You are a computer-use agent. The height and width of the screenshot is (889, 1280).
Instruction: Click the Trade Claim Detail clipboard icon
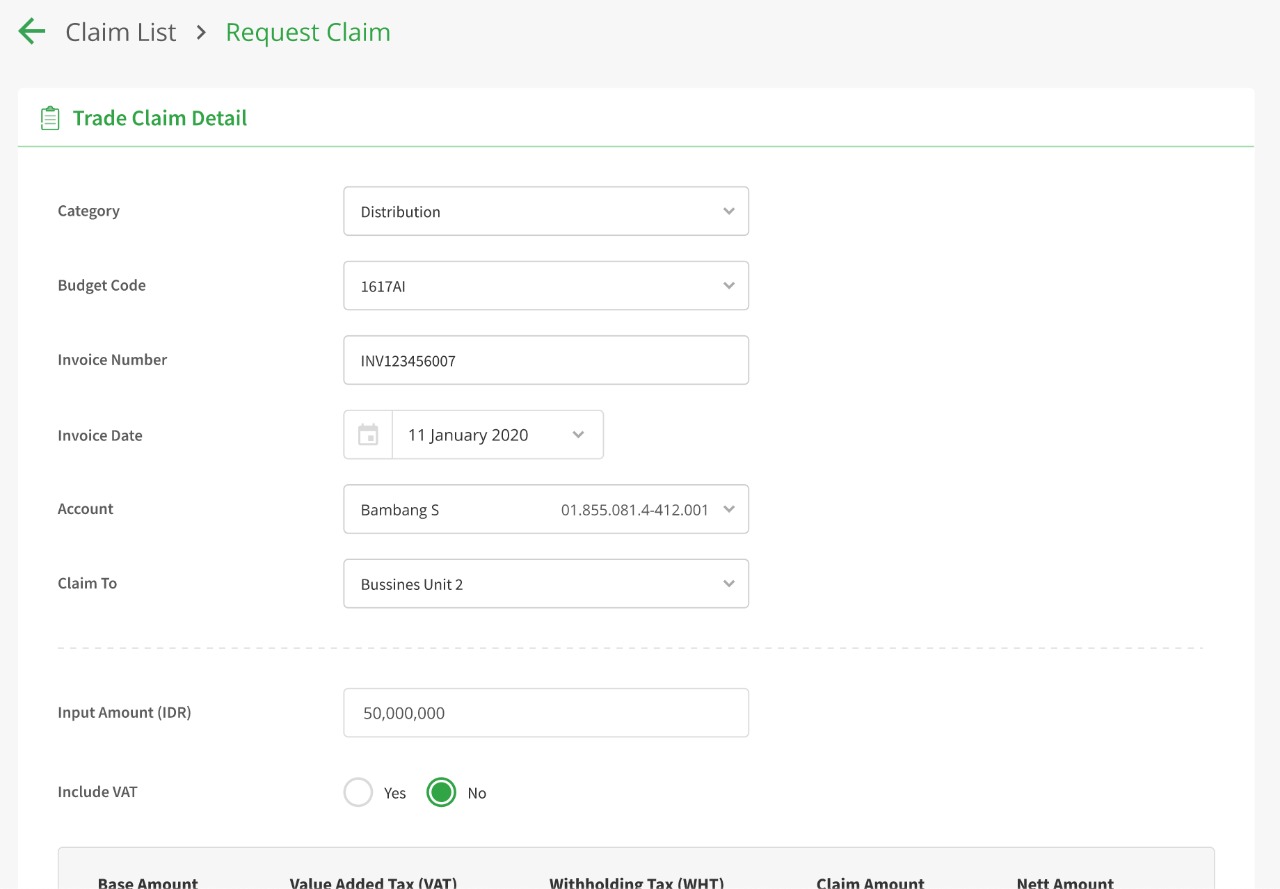(x=49, y=118)
